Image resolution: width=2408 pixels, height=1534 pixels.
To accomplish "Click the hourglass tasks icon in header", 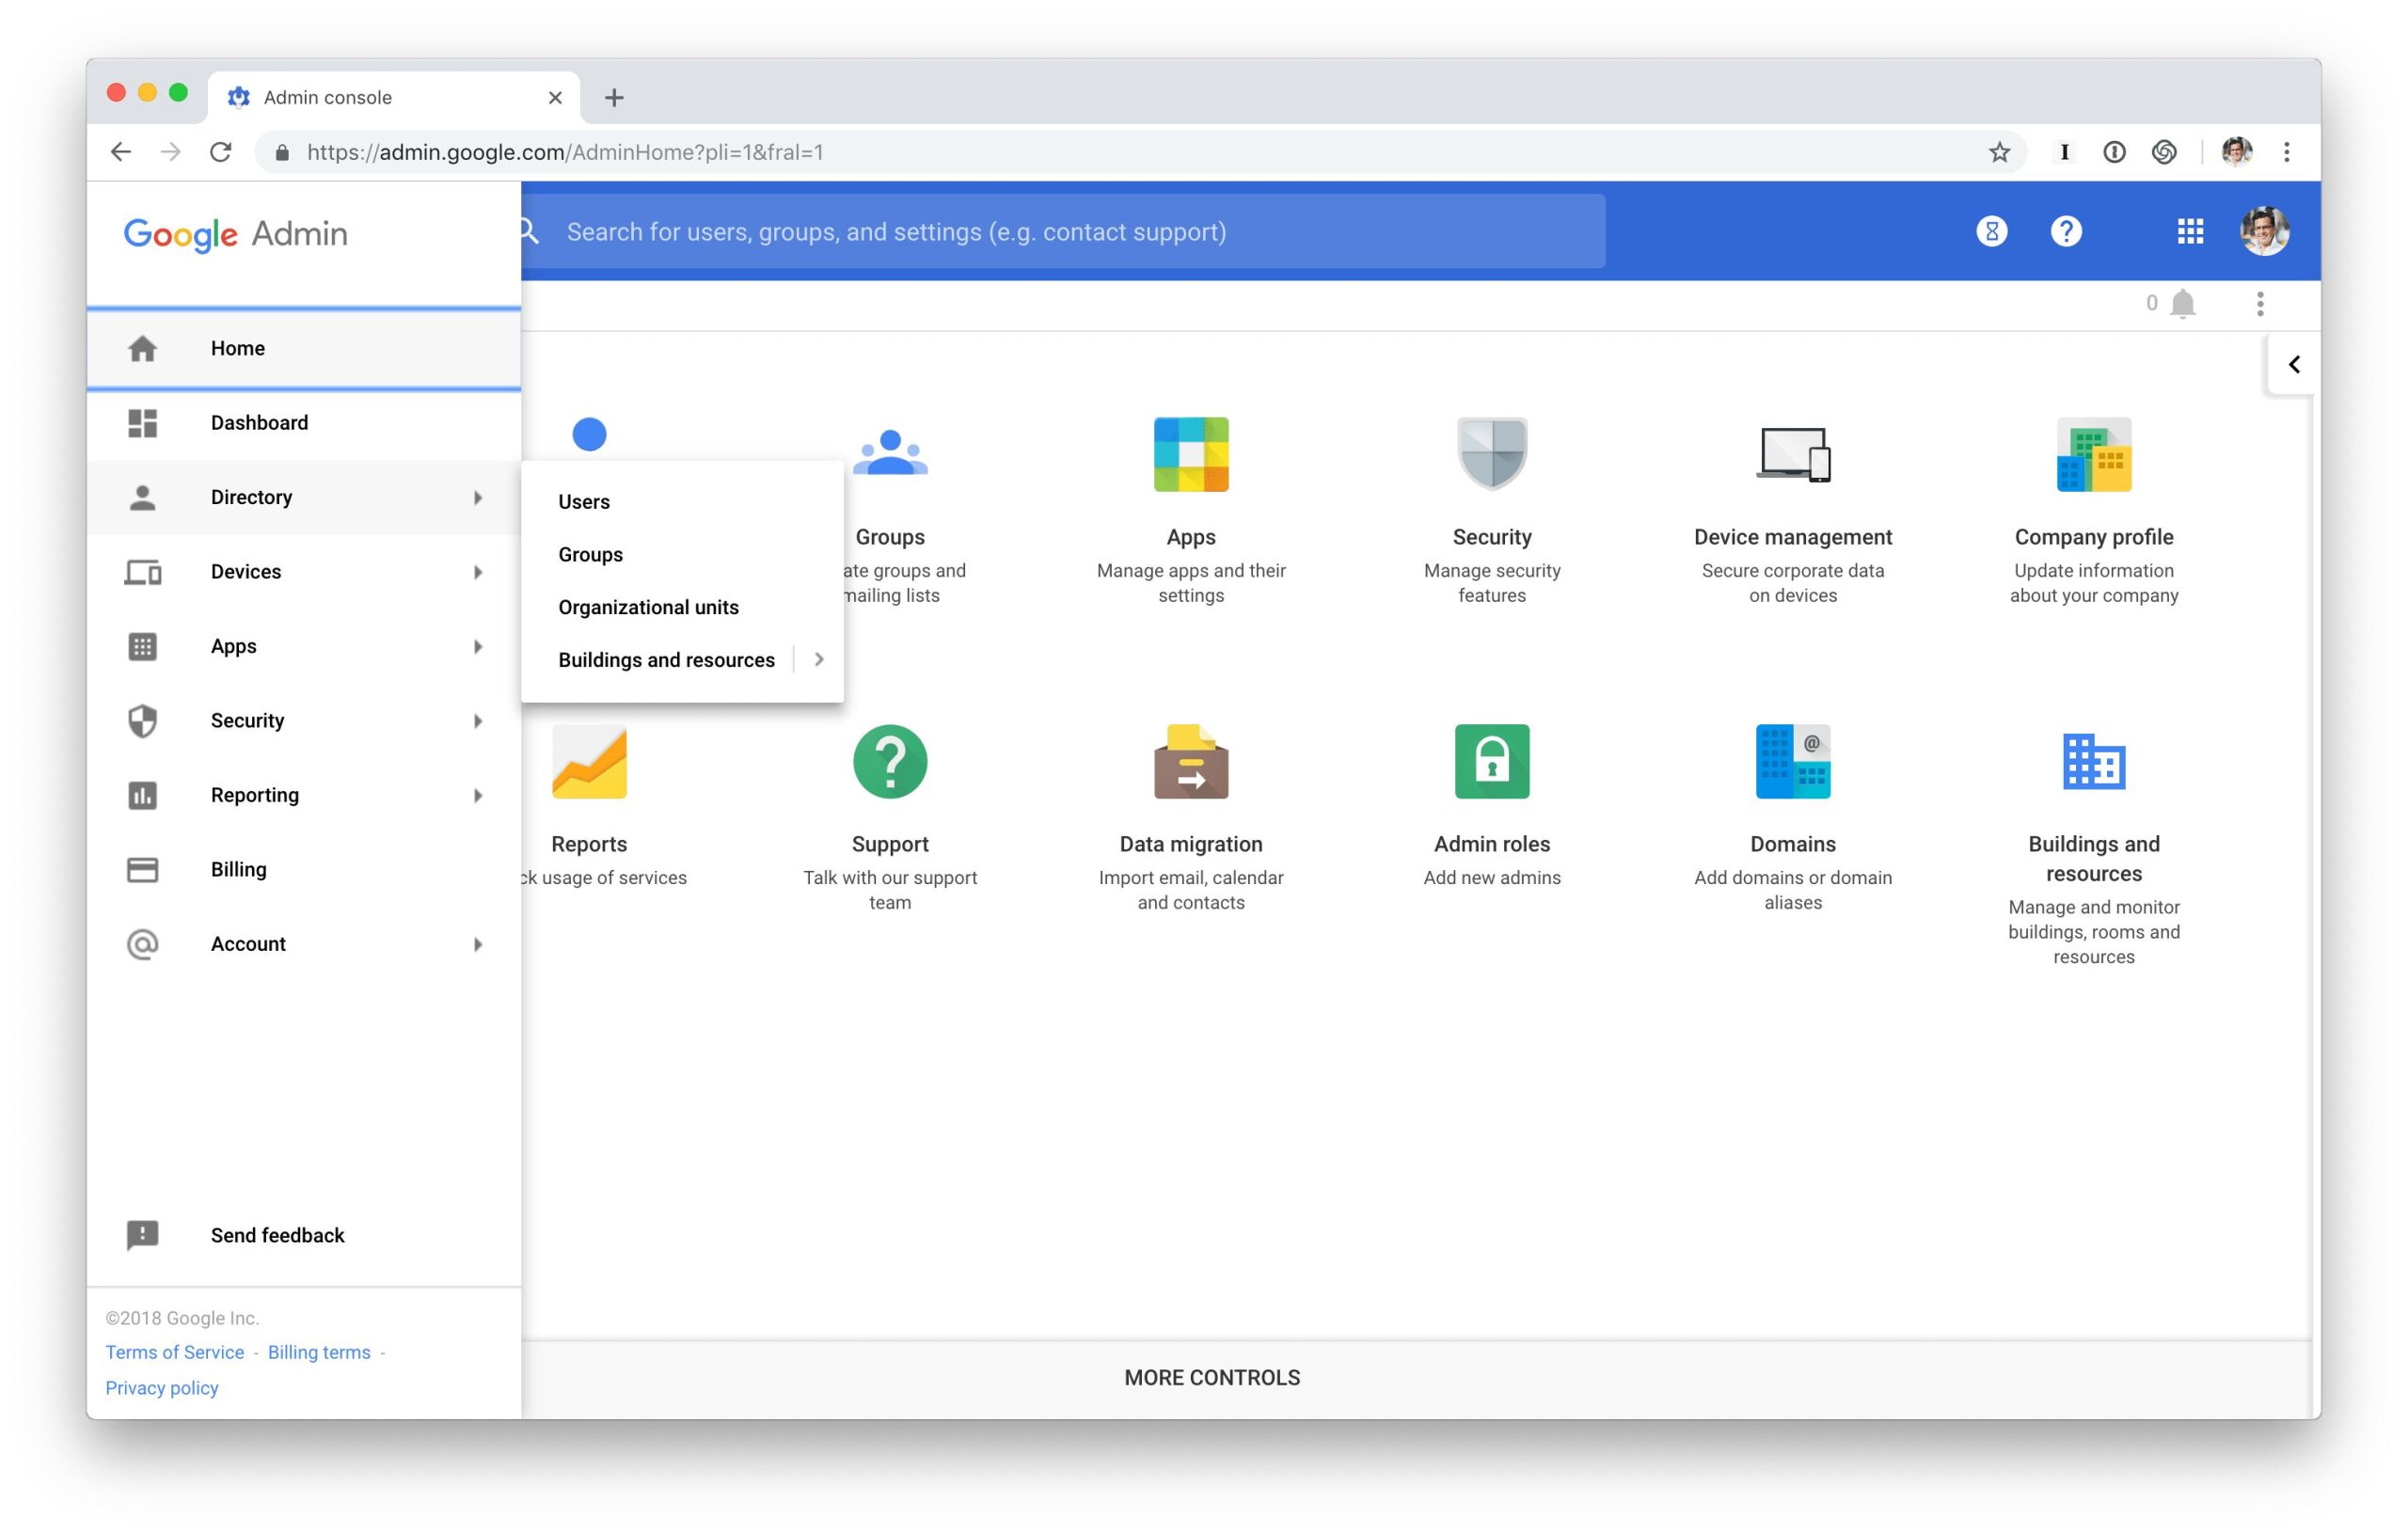I will tap(1991, 231).
